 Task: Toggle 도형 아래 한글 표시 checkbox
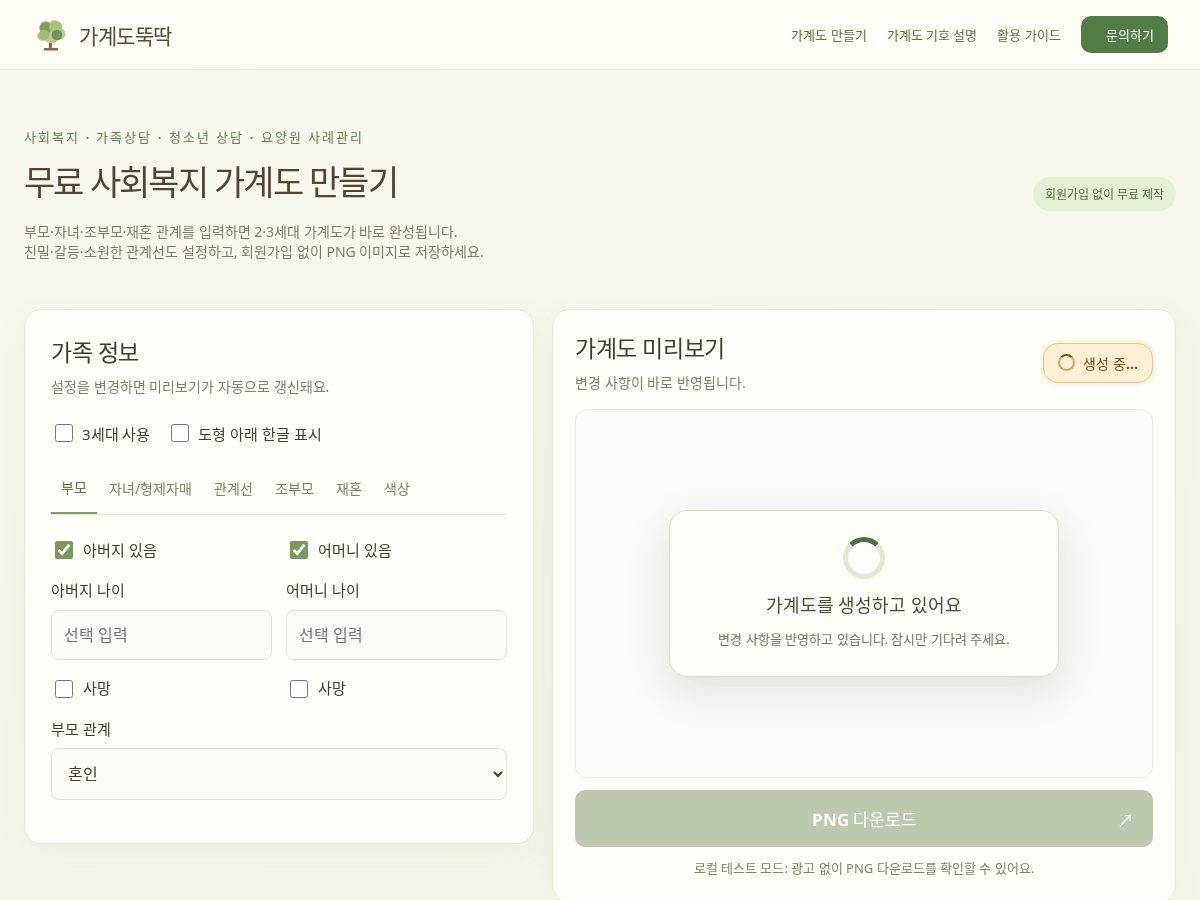(180, 433)
